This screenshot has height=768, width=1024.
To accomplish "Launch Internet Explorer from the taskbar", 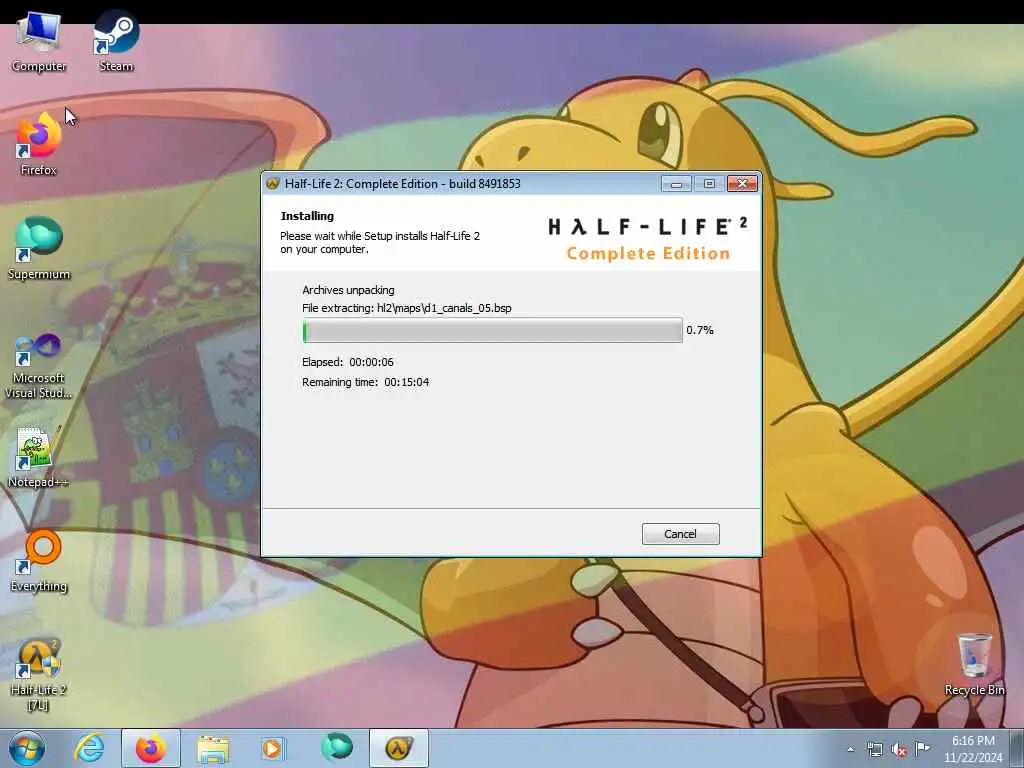I will click(x=89, y=748).
